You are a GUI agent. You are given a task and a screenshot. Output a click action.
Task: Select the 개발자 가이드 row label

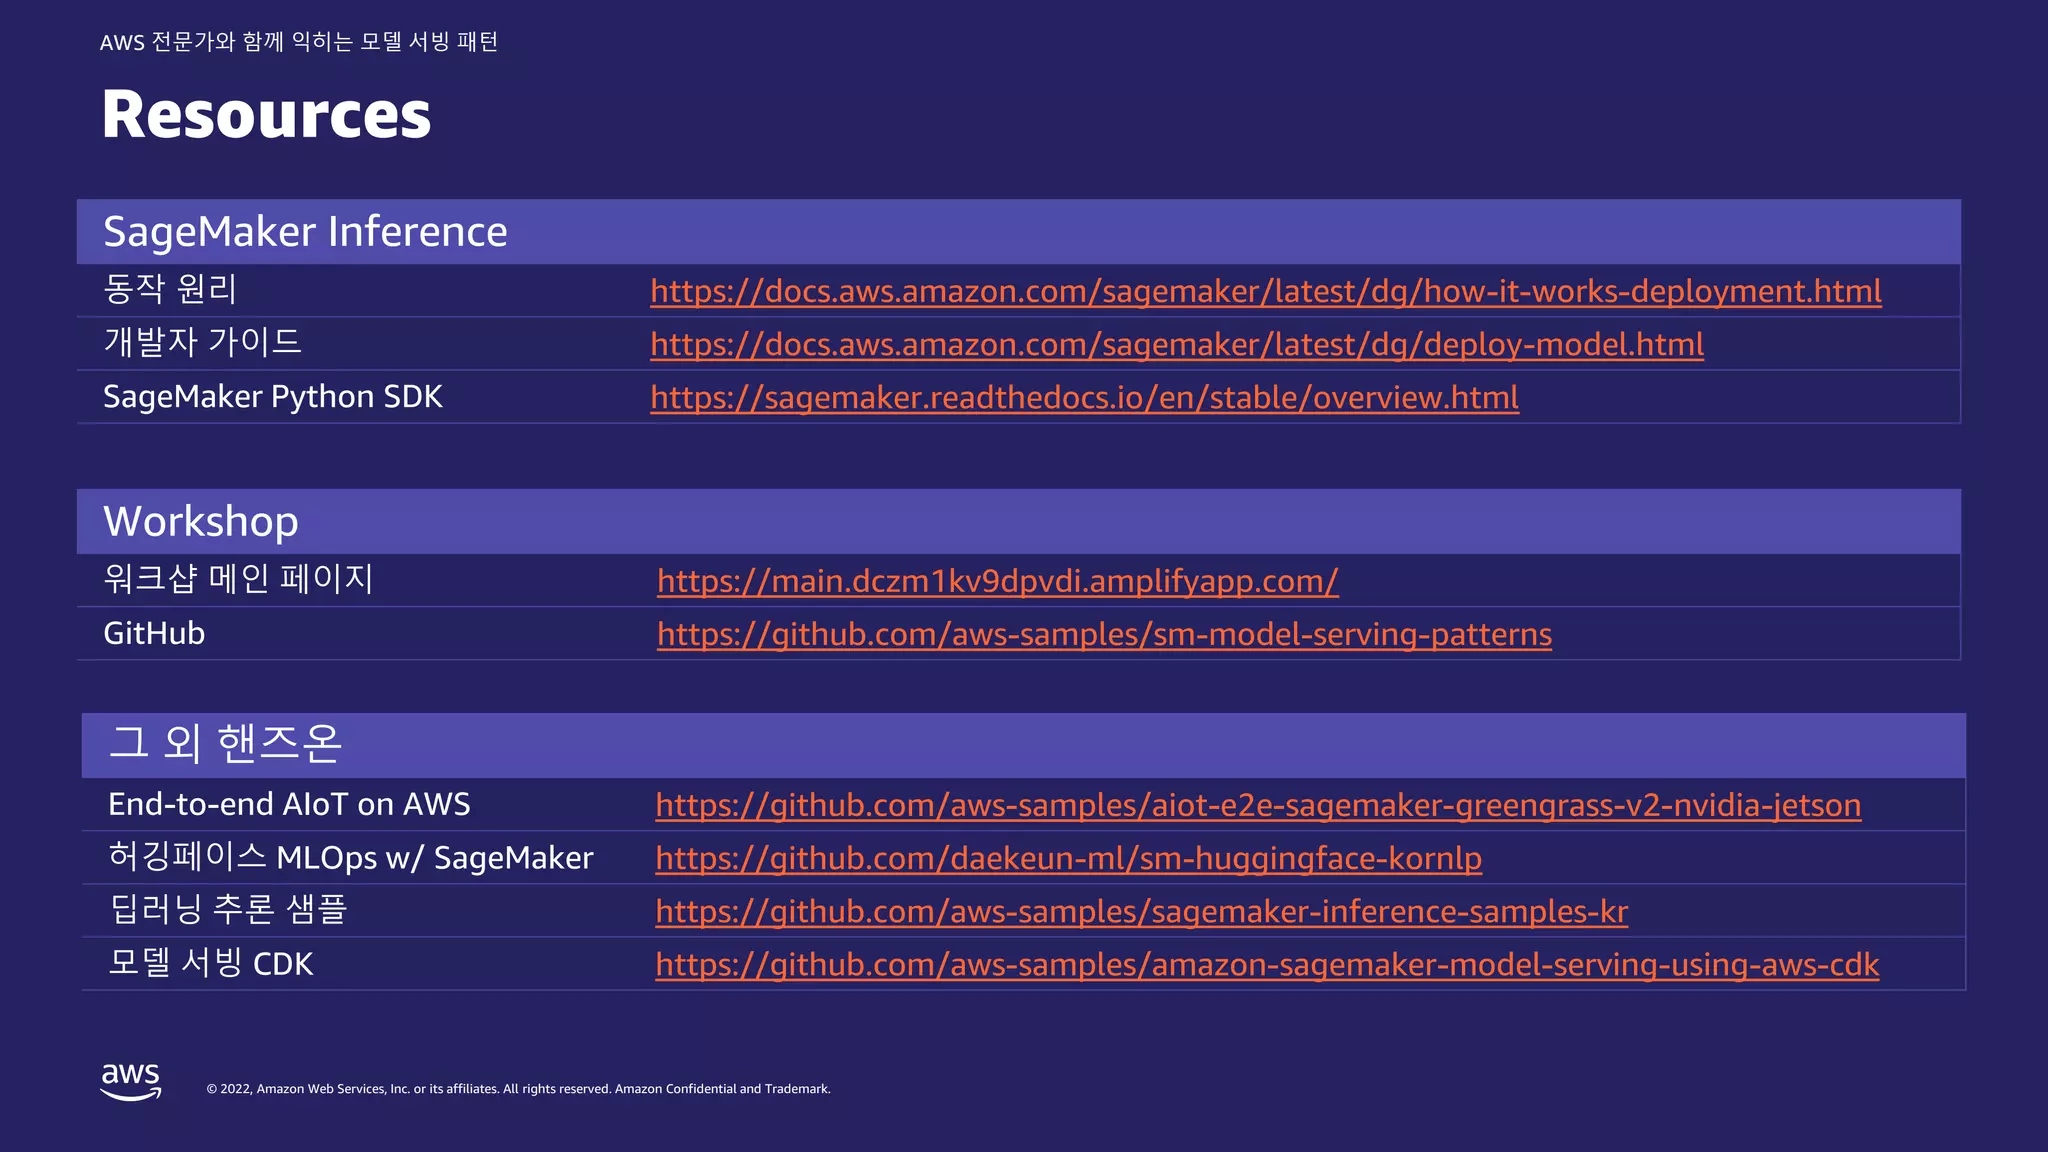point(202,342)
